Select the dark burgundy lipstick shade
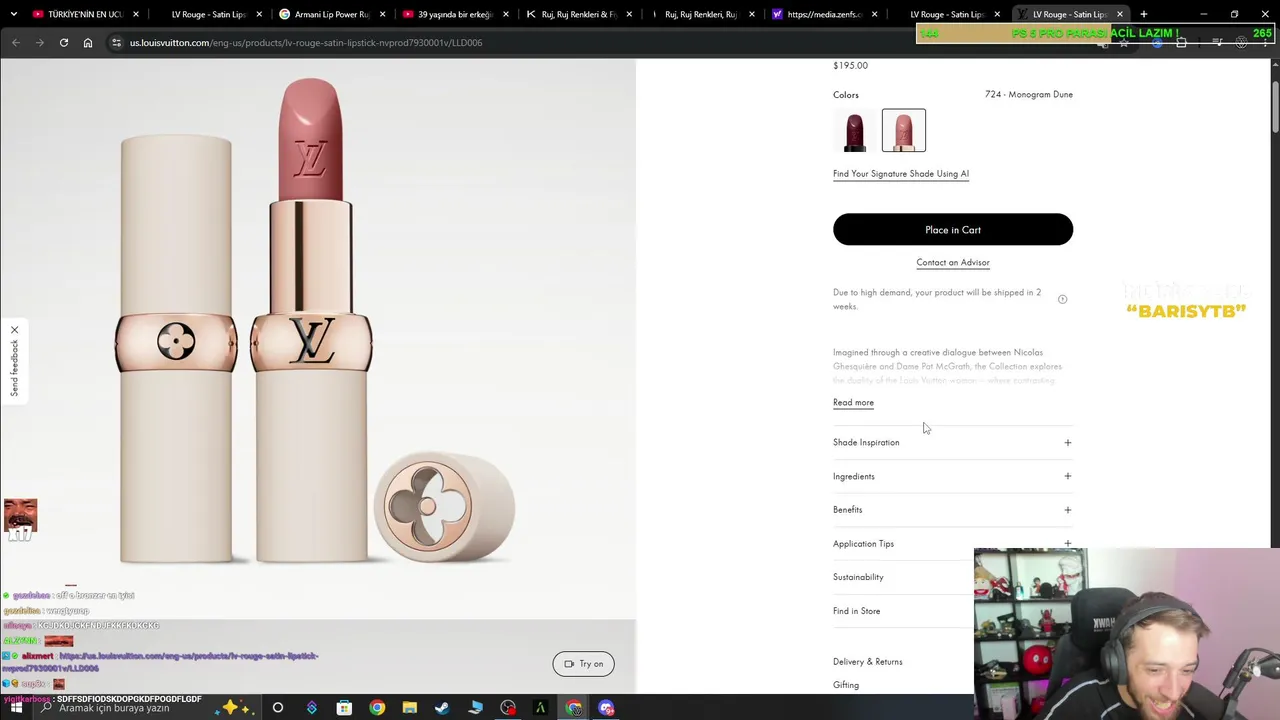The height and width of the screenshot is (720, 1280). click(x=855, y=130)
